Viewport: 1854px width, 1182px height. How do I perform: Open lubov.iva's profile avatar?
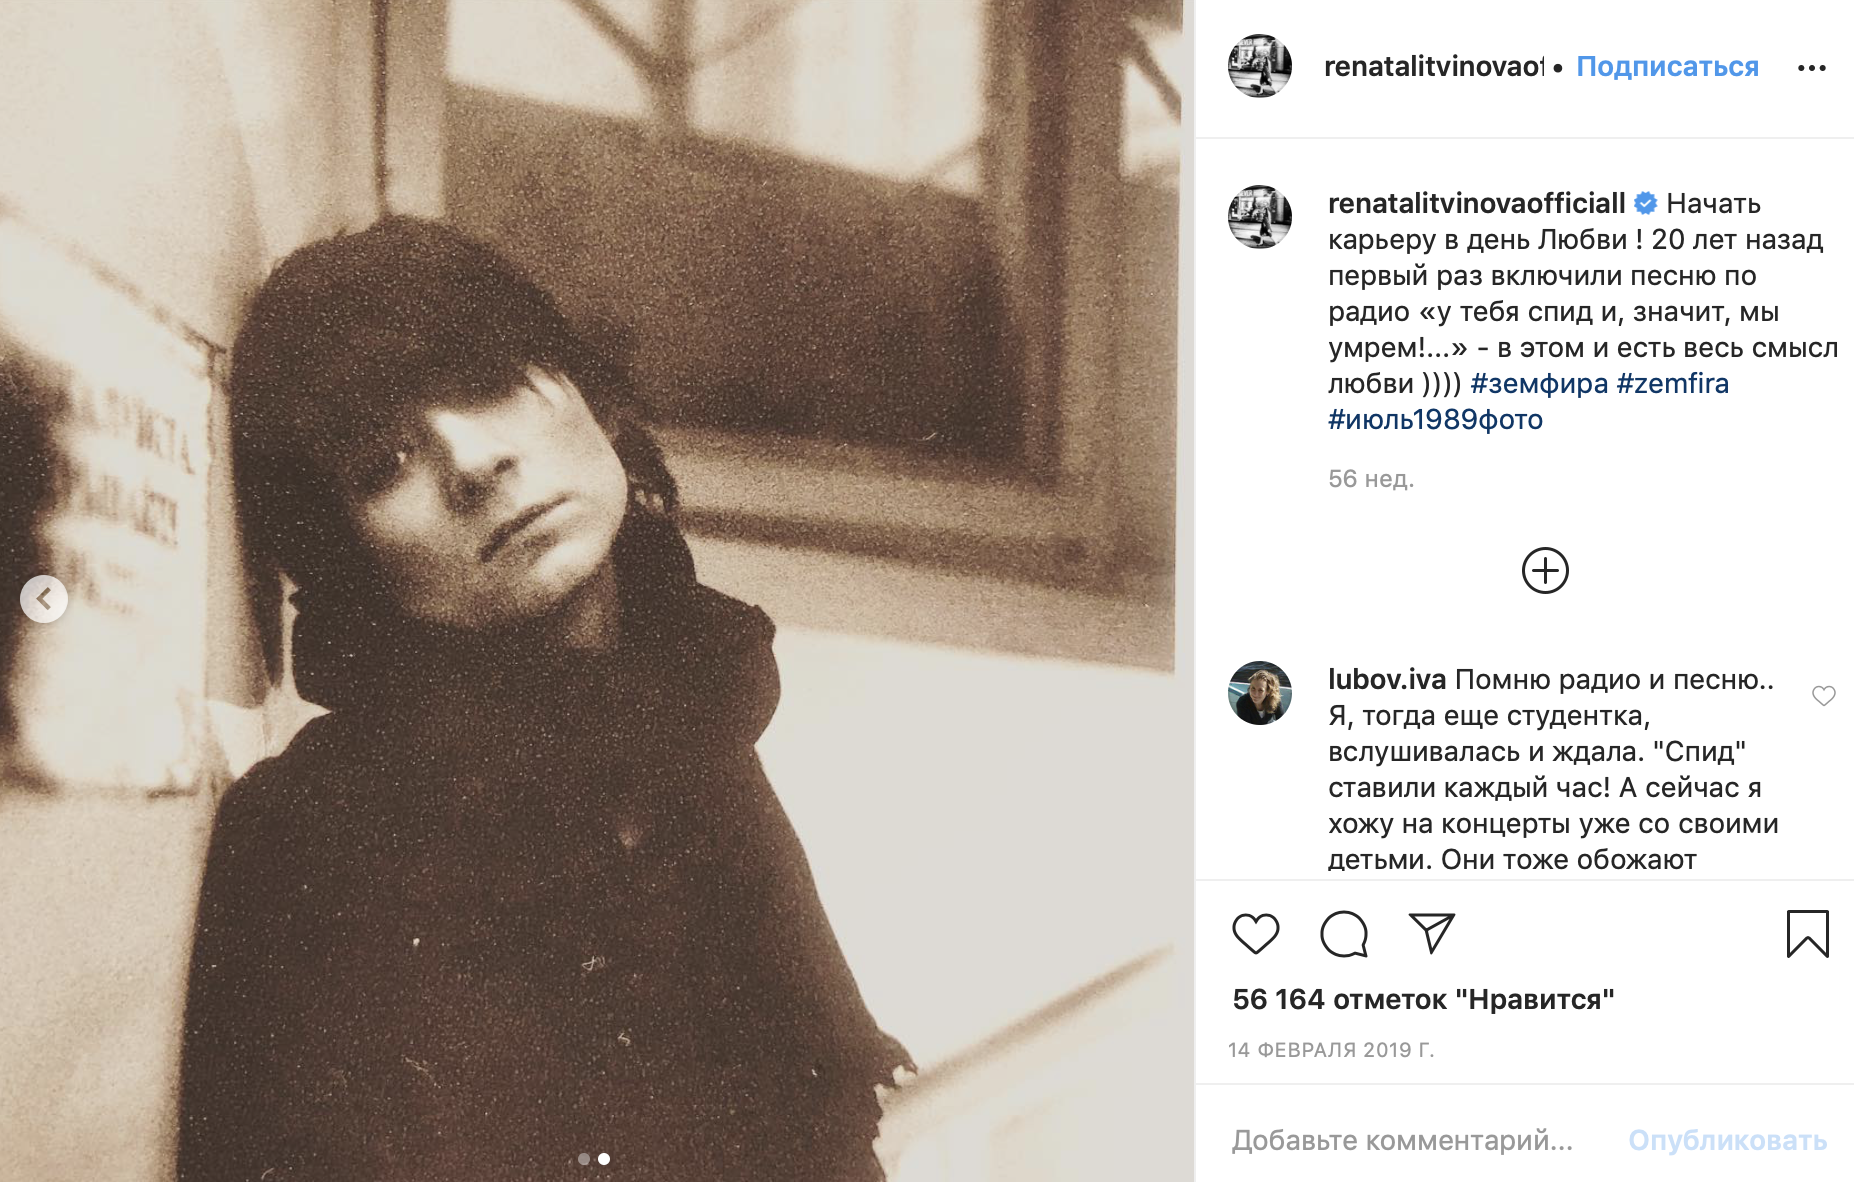(x=1259, y=693)
